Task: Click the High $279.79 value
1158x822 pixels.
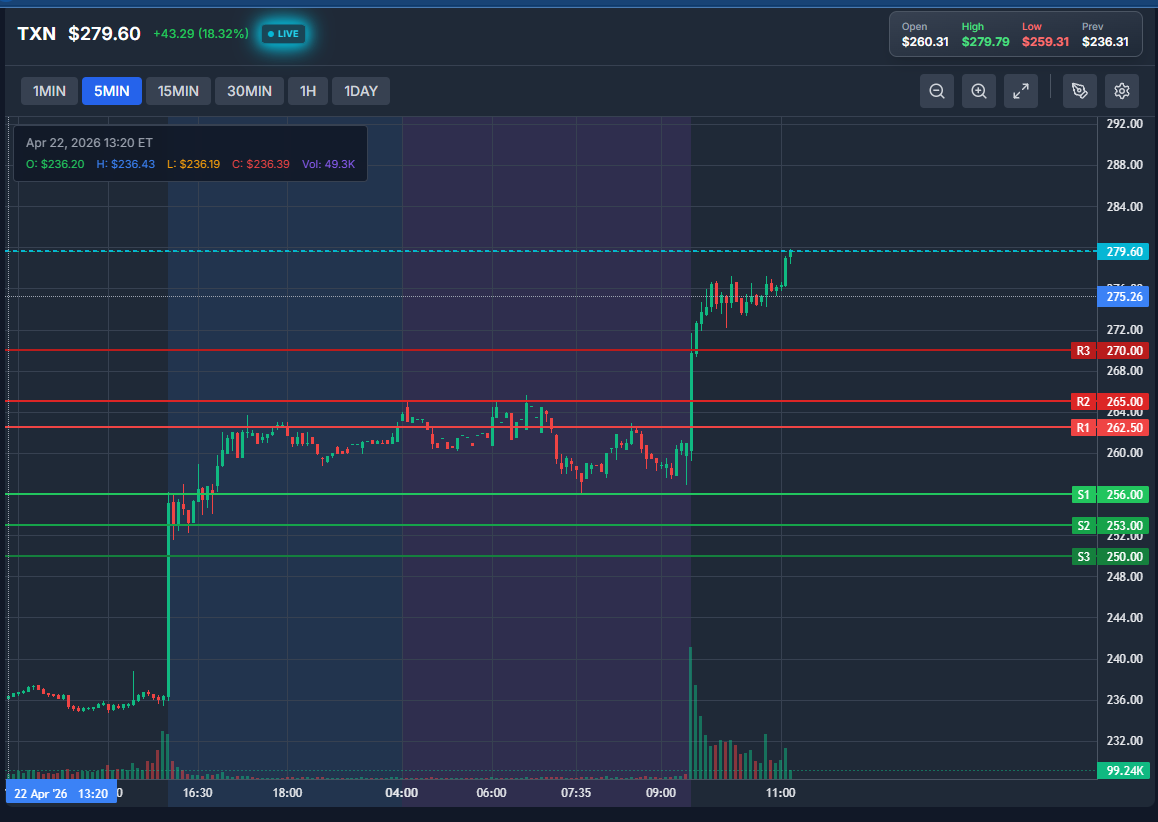Action: [x=985, y=41]
